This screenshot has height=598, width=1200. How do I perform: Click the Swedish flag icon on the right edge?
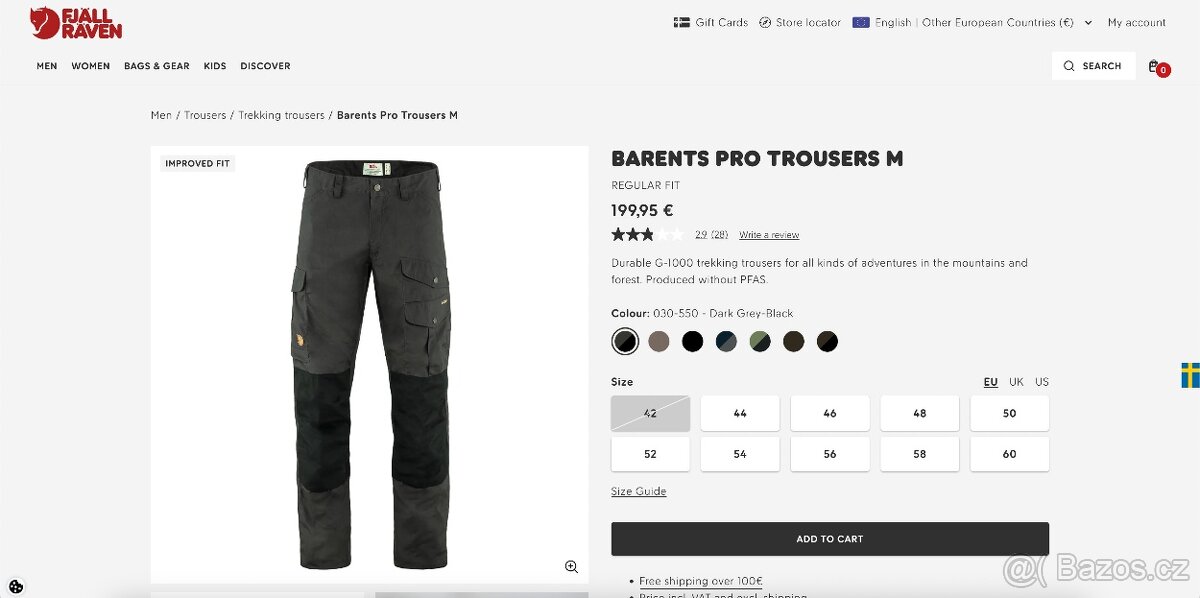point(1189,376)
